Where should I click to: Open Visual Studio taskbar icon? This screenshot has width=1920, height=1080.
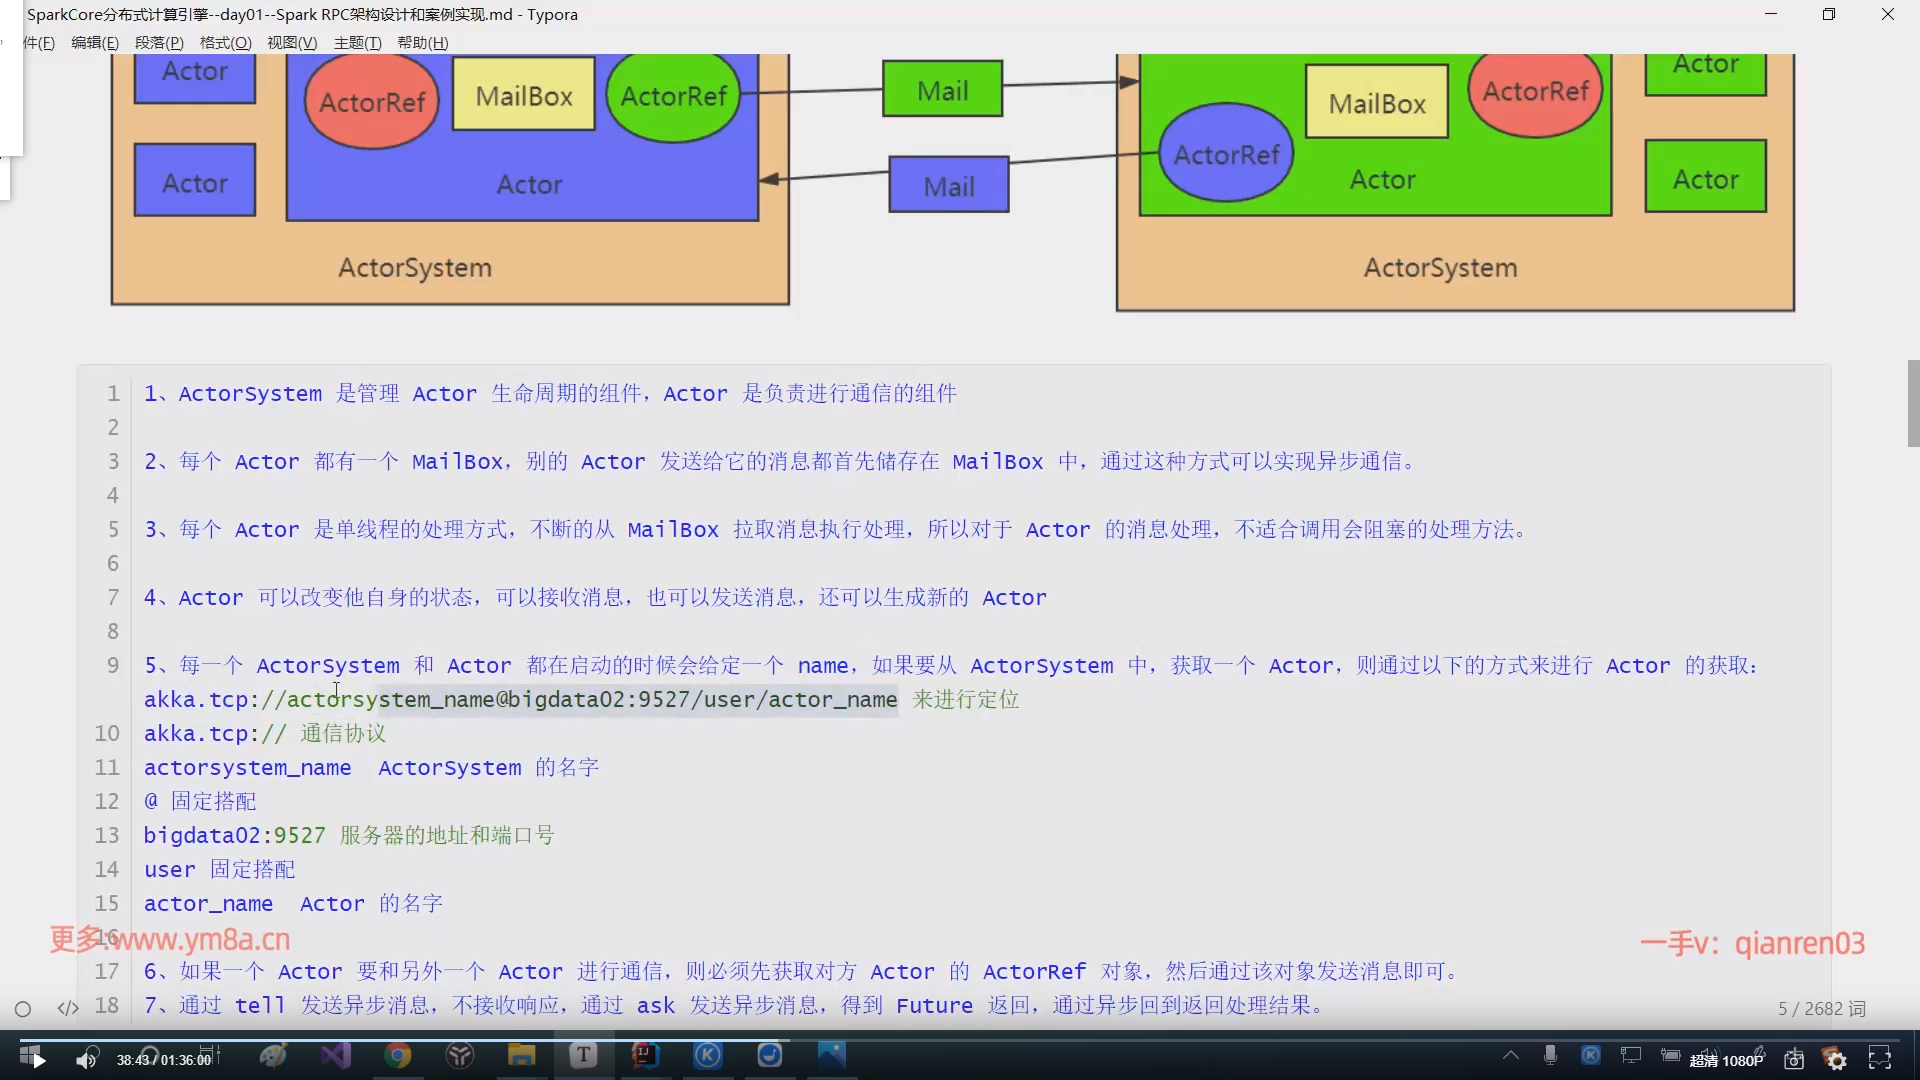pyautogui.click(x=336, y=1055)
